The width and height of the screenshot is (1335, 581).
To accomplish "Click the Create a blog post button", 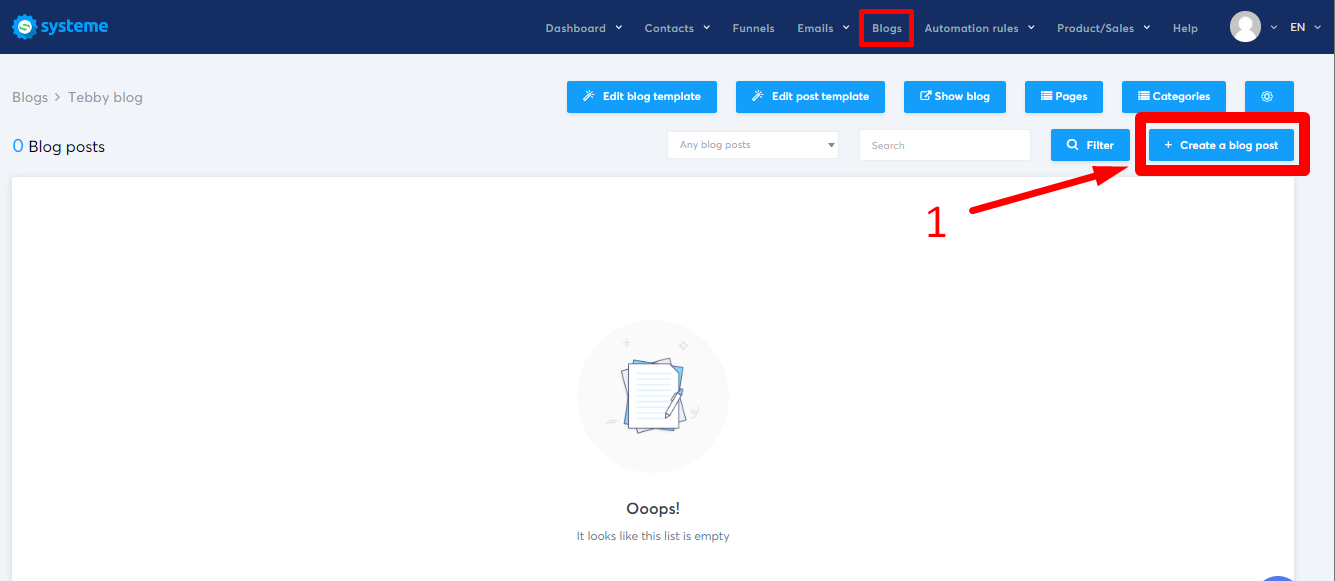I will pyautogui.click(x=1221, y=144).
